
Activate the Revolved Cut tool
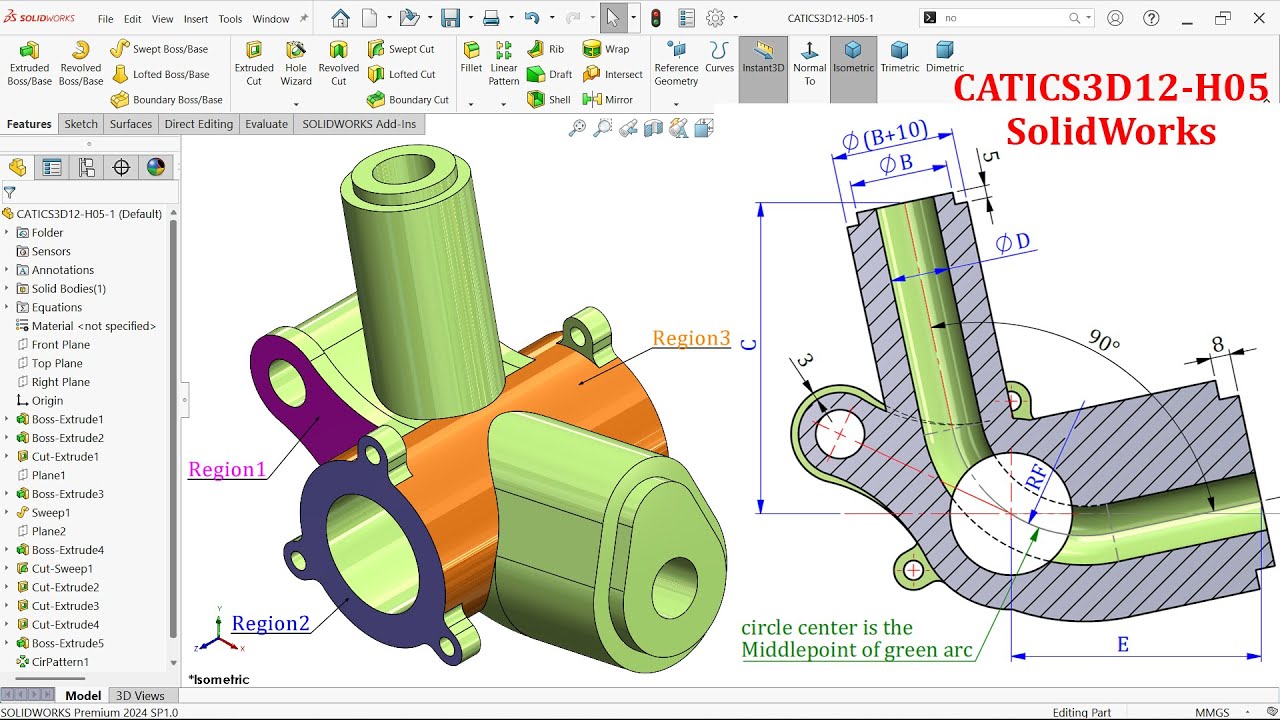338,64
